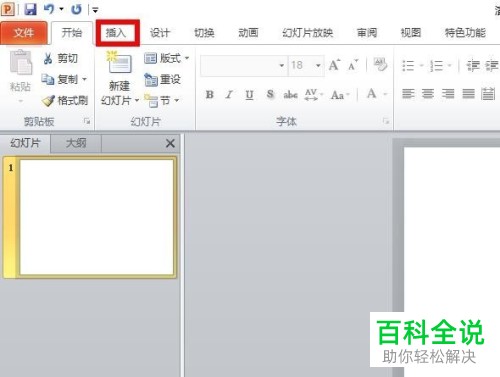Click the columns icon beside justify

point(488,94)
